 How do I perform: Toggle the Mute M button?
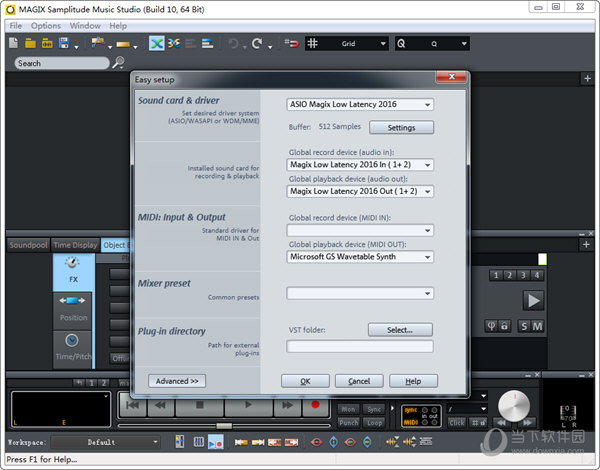click(537, 326)
